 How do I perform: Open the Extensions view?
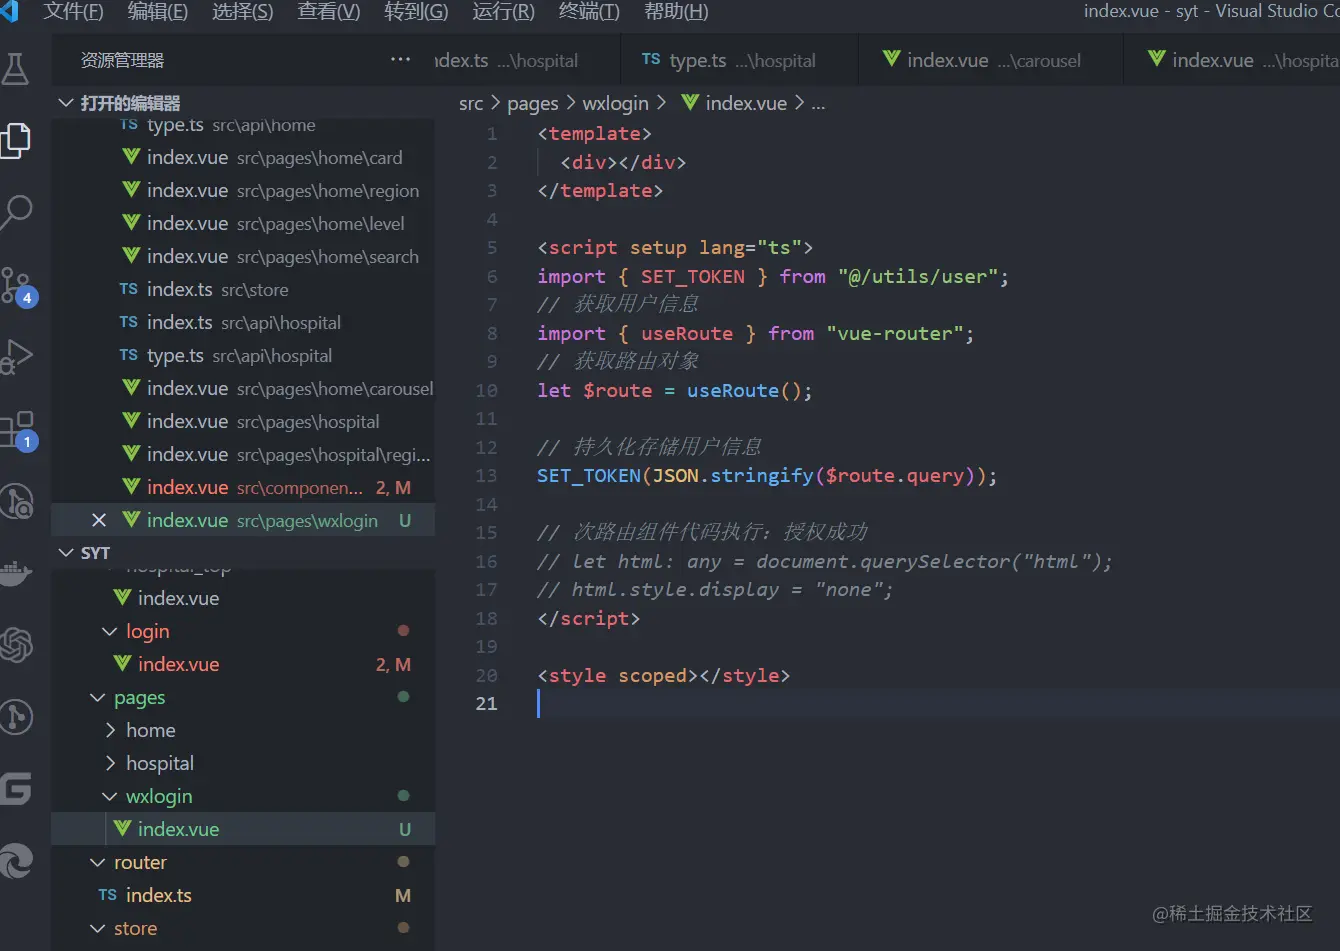[x=18, y=430]
